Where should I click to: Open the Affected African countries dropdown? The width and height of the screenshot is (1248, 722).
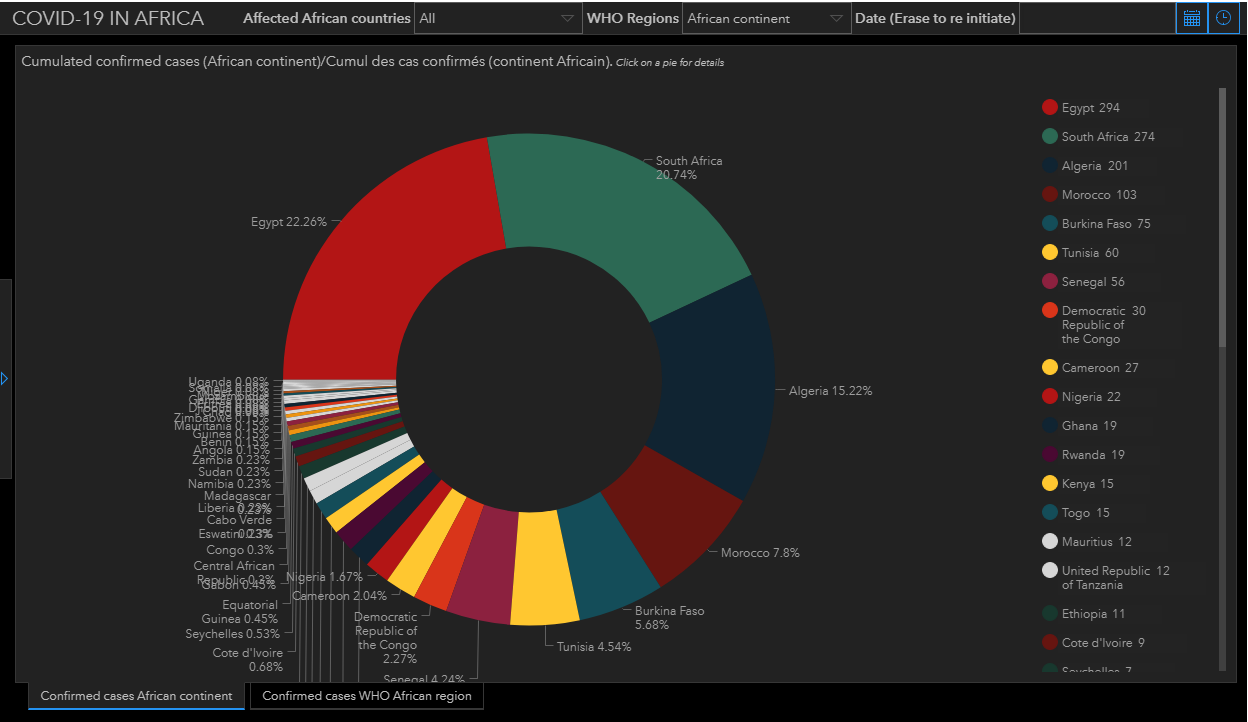[x=497, y=18]
